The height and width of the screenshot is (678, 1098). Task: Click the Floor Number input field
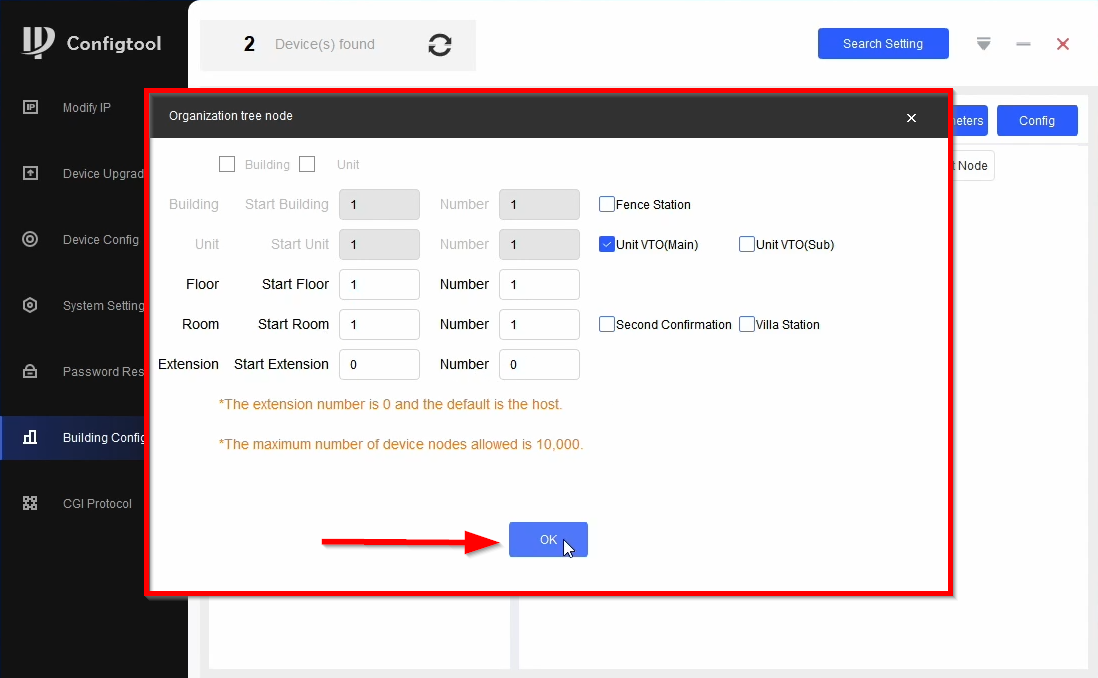pyautogui.click(x=539, y=284)
